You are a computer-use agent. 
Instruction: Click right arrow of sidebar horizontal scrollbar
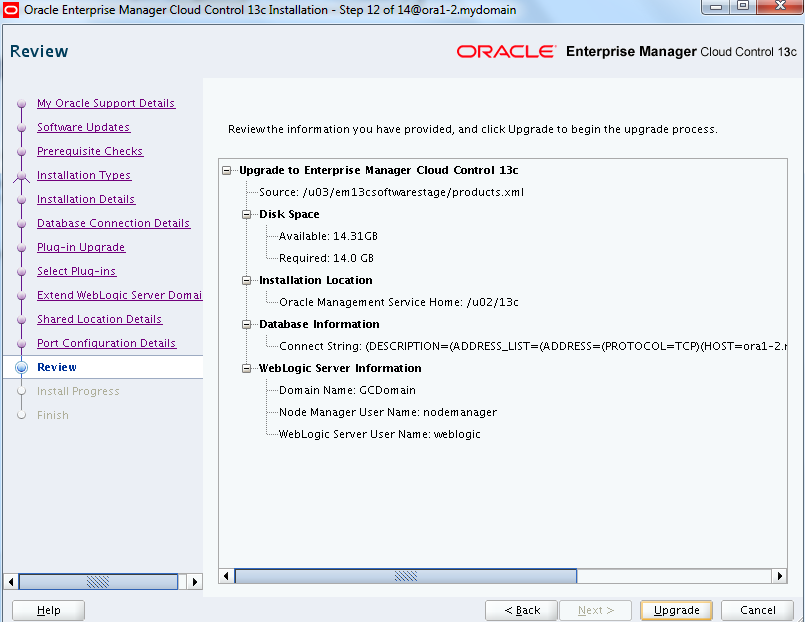[194, 581]
